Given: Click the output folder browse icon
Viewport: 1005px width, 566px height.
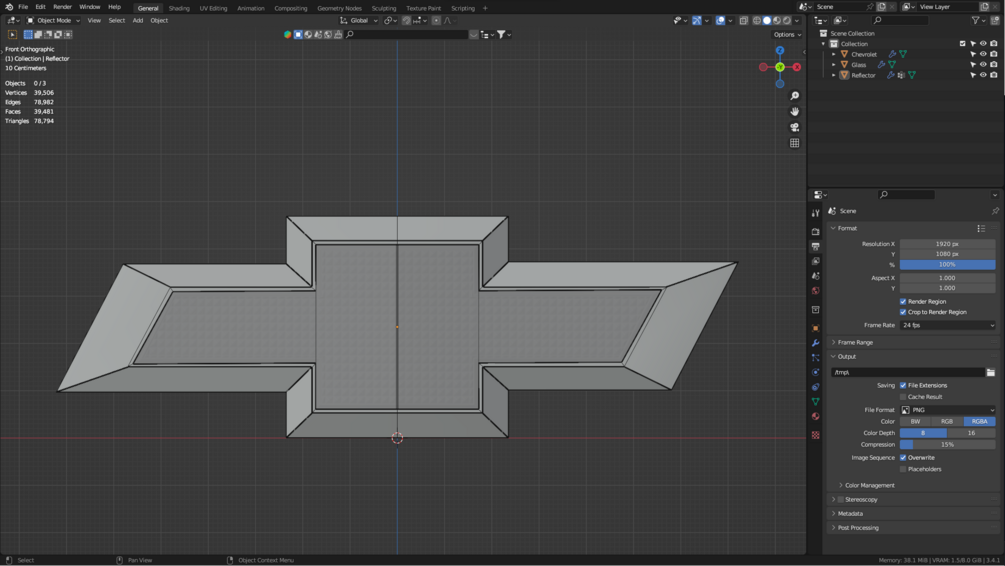Looking at the screenshot, I should point(990,372).
